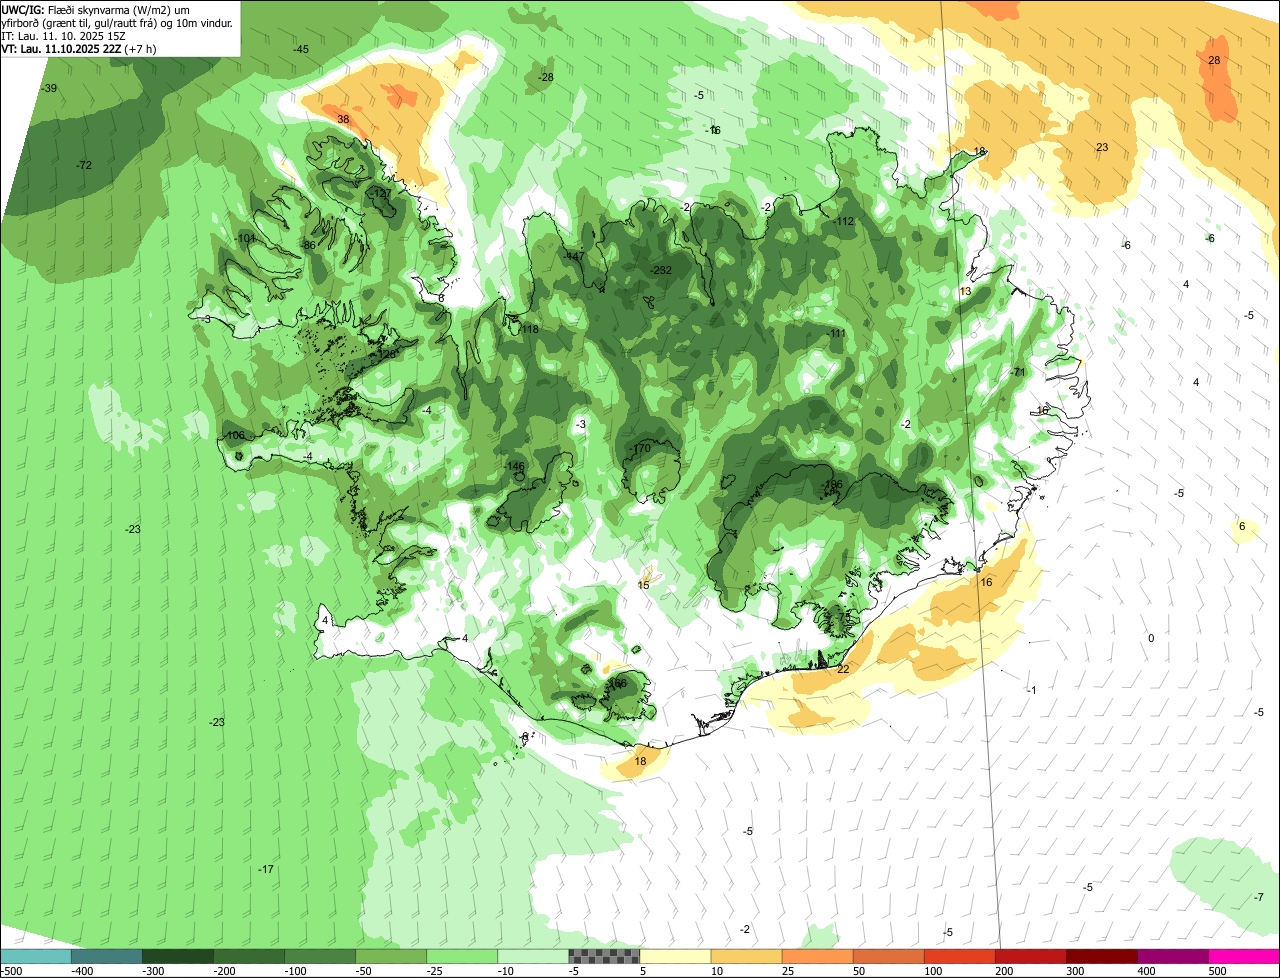Click the legend swatch between -200 and -100
1280x978 pixels.
(x=249, y=956)
